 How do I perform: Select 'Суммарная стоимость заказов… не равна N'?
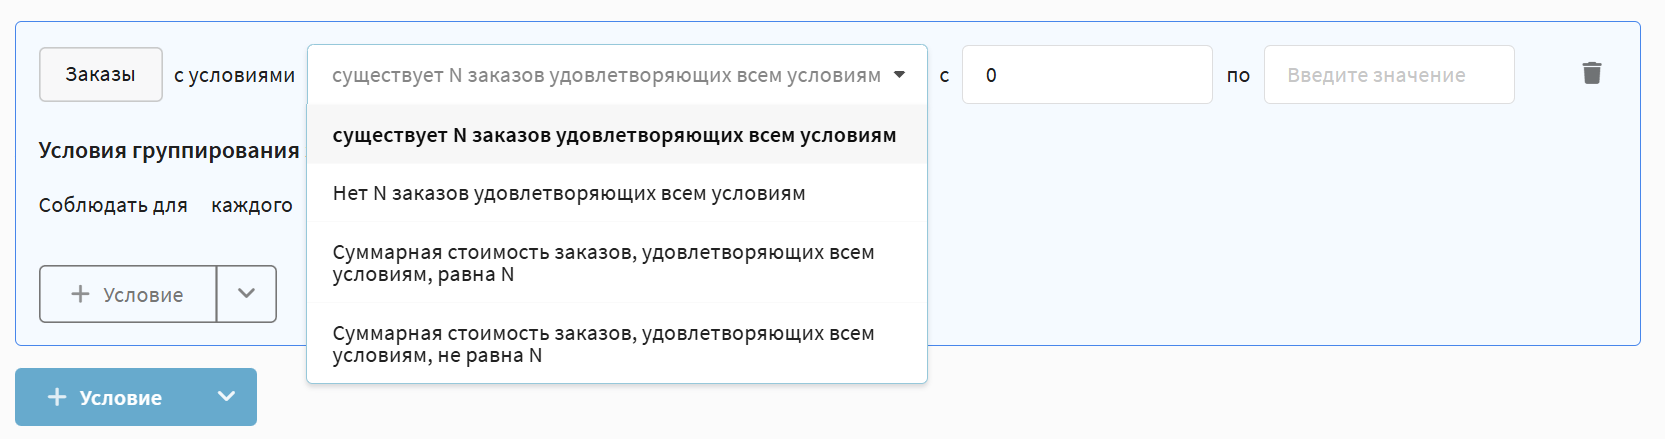pos(603,344)
